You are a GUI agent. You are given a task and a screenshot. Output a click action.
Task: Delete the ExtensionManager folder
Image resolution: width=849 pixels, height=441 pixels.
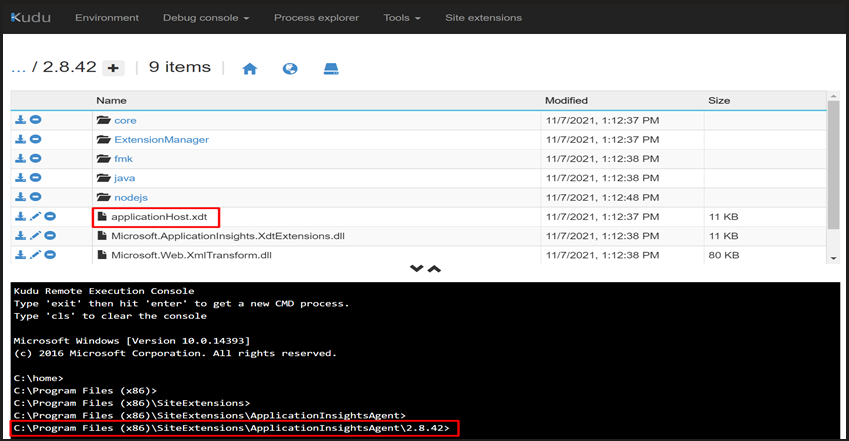pos(35,139)
